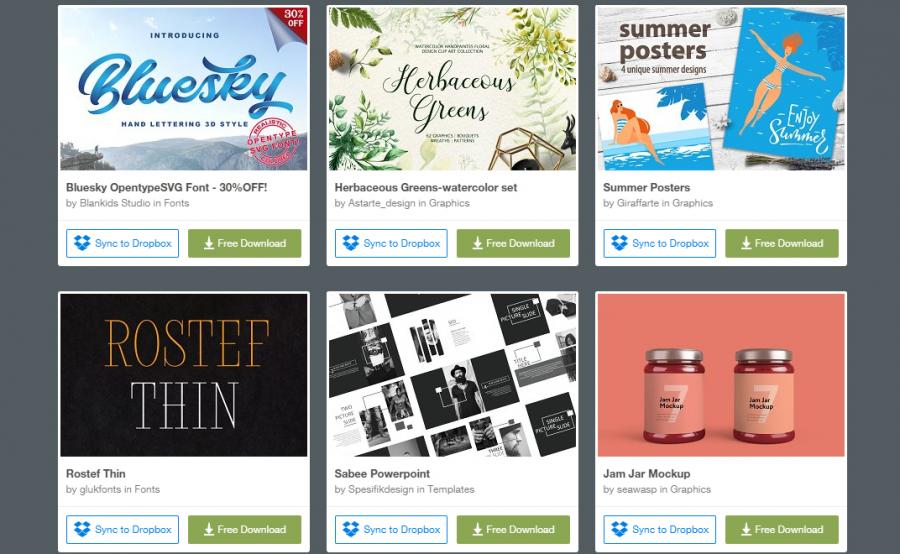Click the Dropbox icon under Bluesky font
This screenshot has height=554, width=900.
(x=82, y=243)
